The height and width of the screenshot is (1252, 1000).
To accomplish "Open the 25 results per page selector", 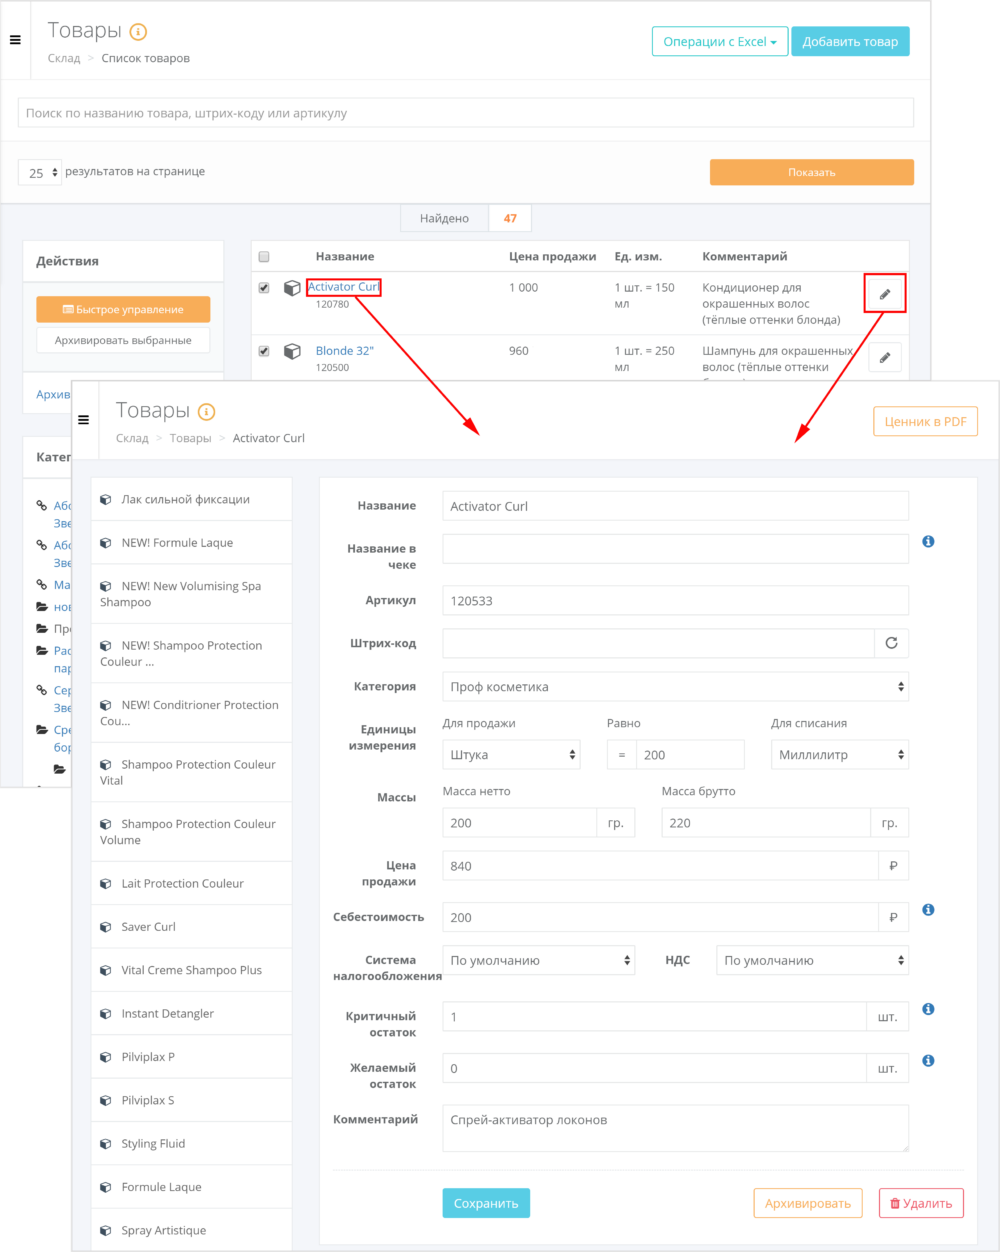I will tap(40, 172).
